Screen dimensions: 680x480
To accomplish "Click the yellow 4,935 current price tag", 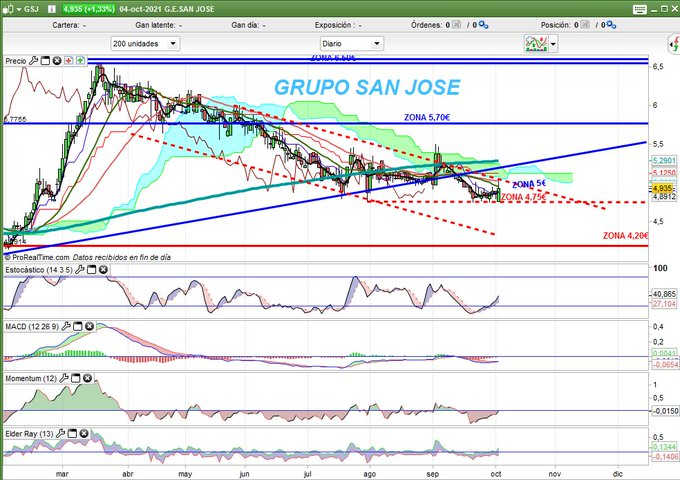I will click(662, 188).
